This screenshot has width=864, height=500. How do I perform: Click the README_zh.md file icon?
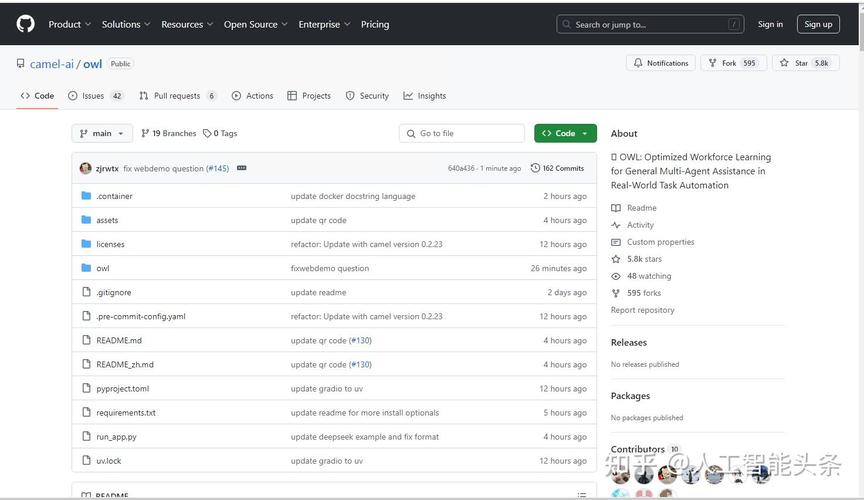click(x=86, y=364)
